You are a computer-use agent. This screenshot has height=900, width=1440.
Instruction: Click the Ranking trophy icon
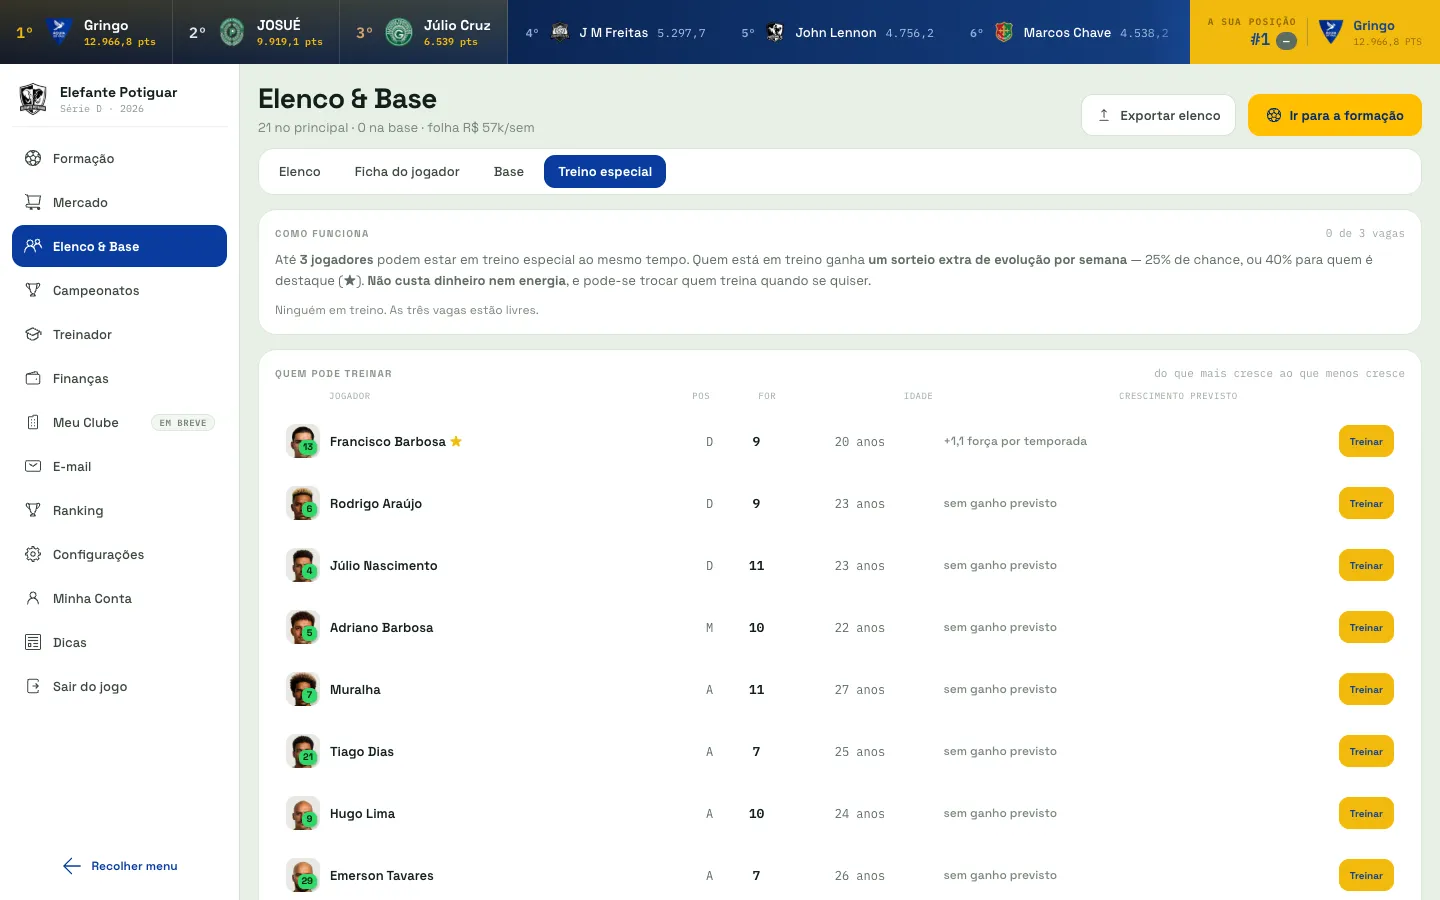click(33, 510)
